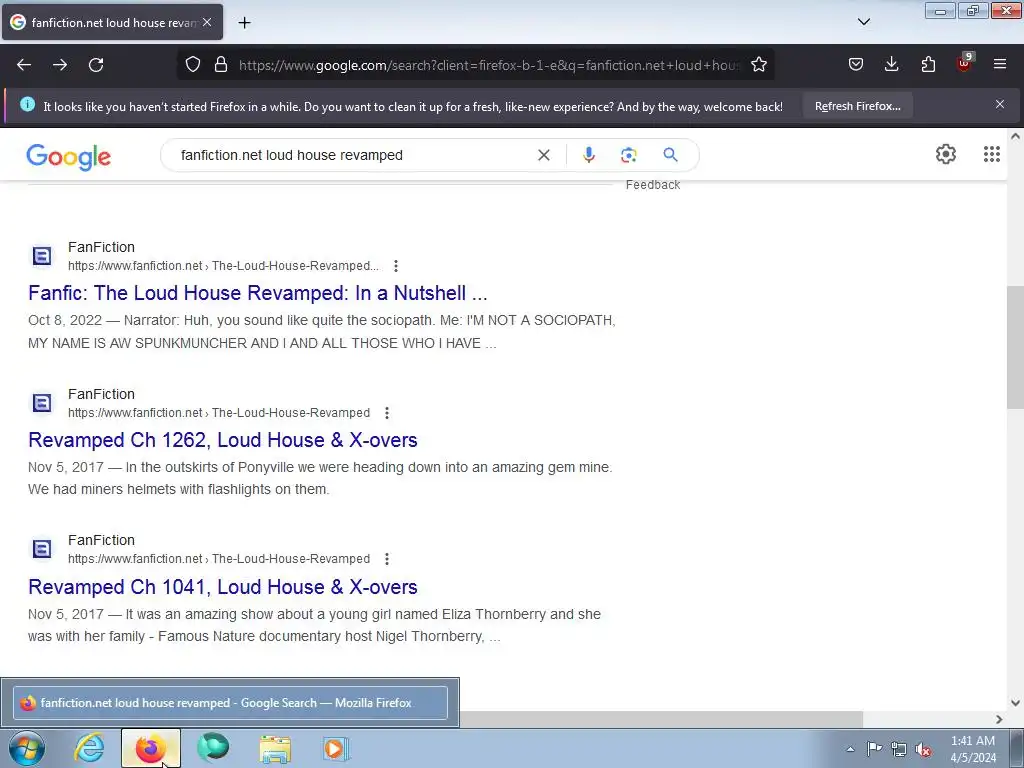The image size is (1024, 768).
Task: Click FanFiction favicon of Ch 1041 result
Action: click(x=42, y=549)
